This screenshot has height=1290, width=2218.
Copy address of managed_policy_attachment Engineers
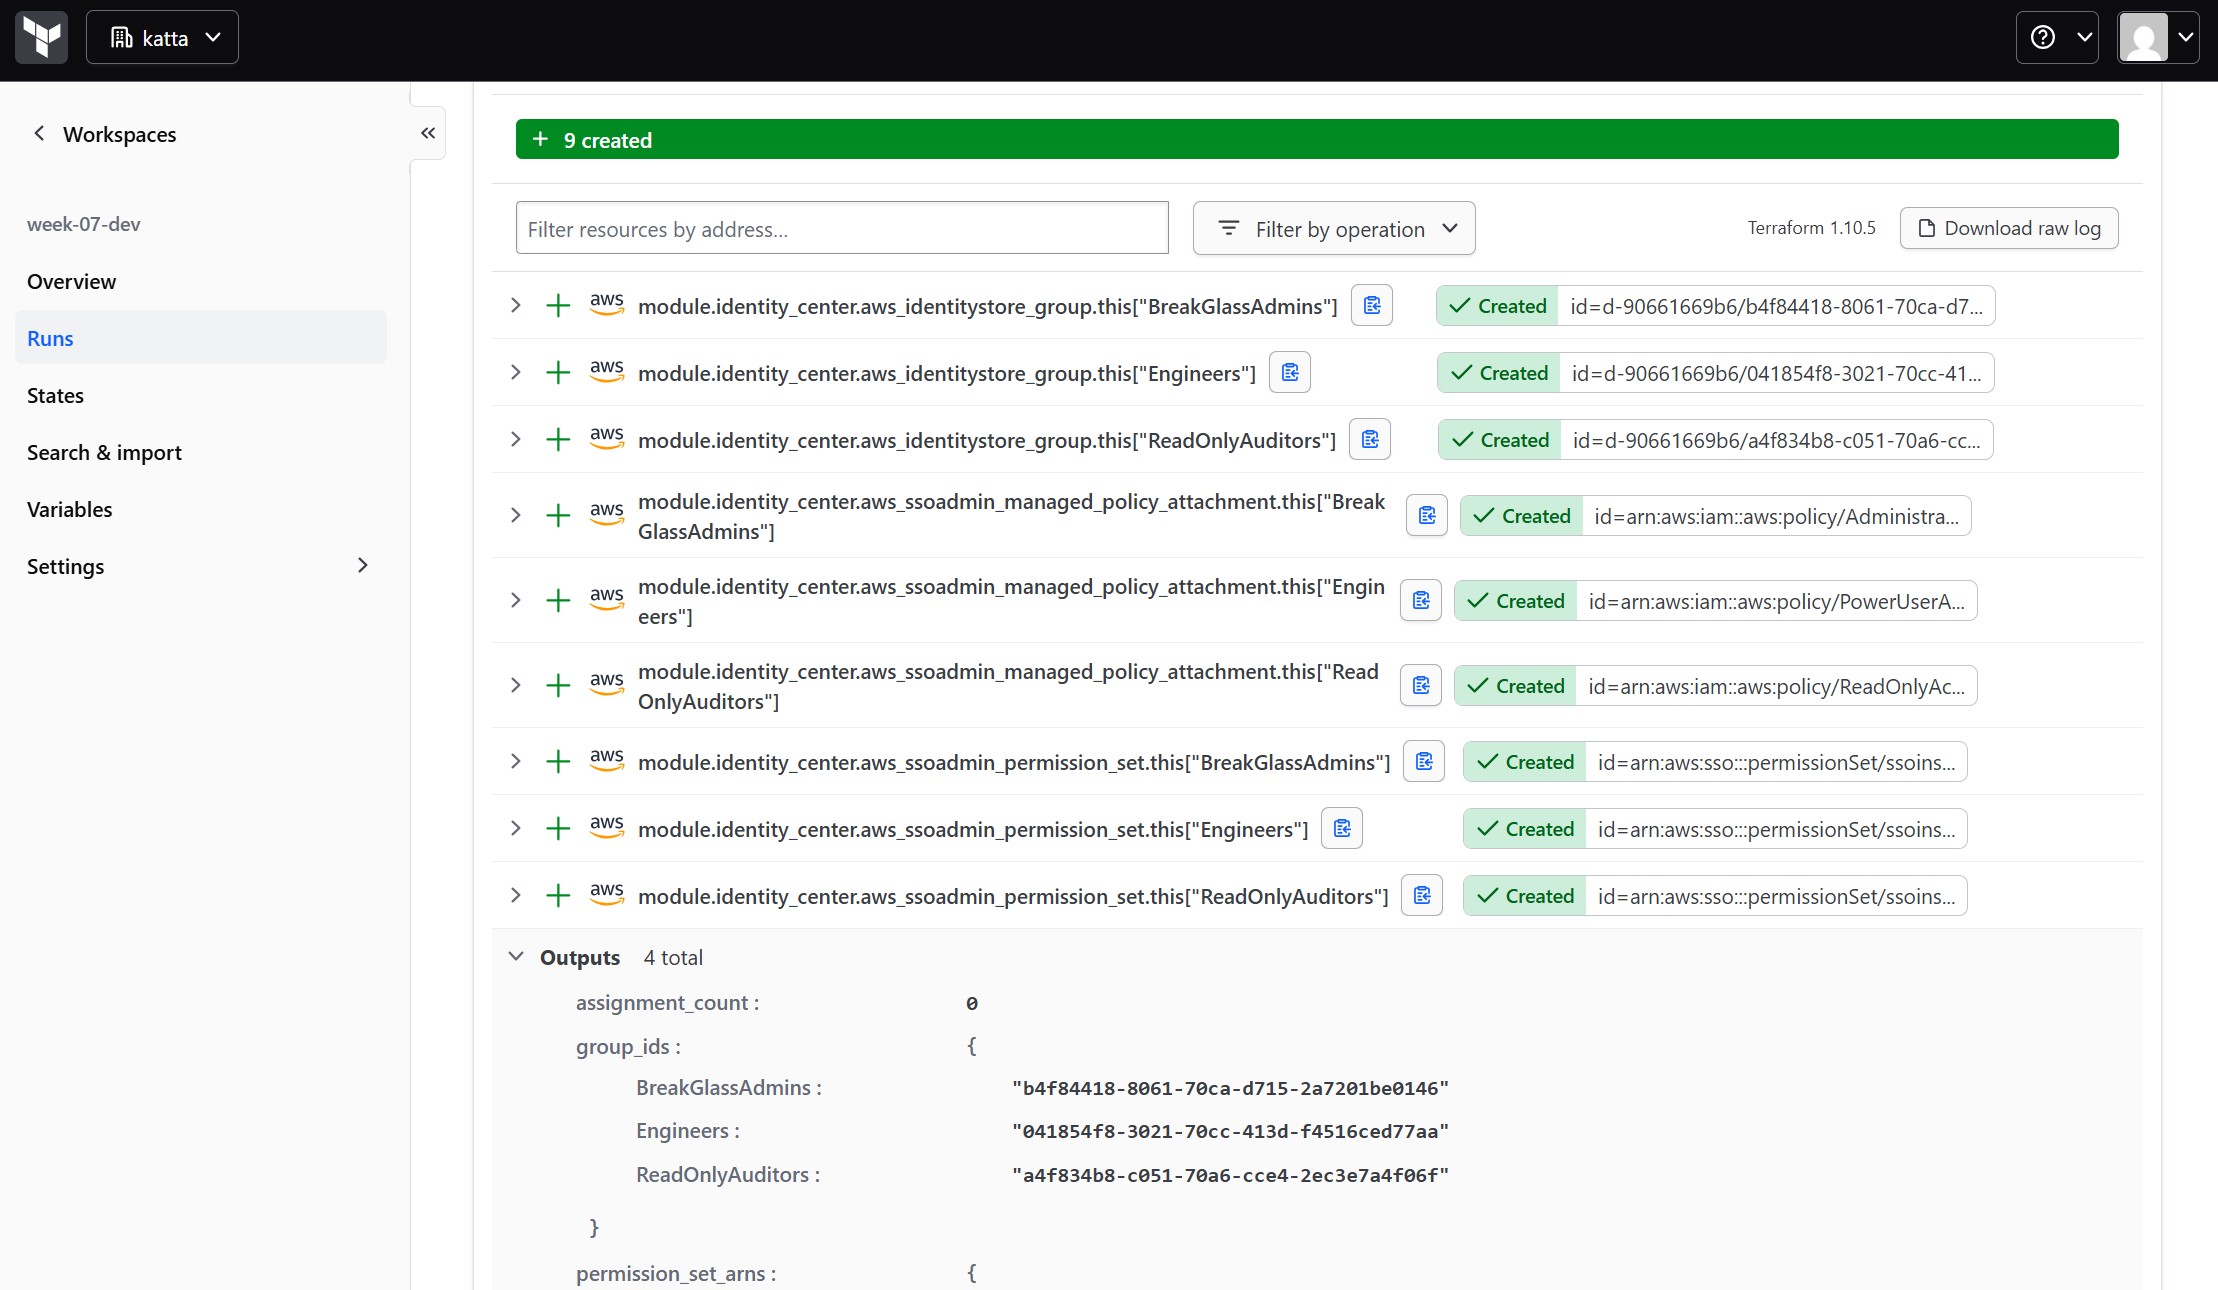pos(1421,600)
